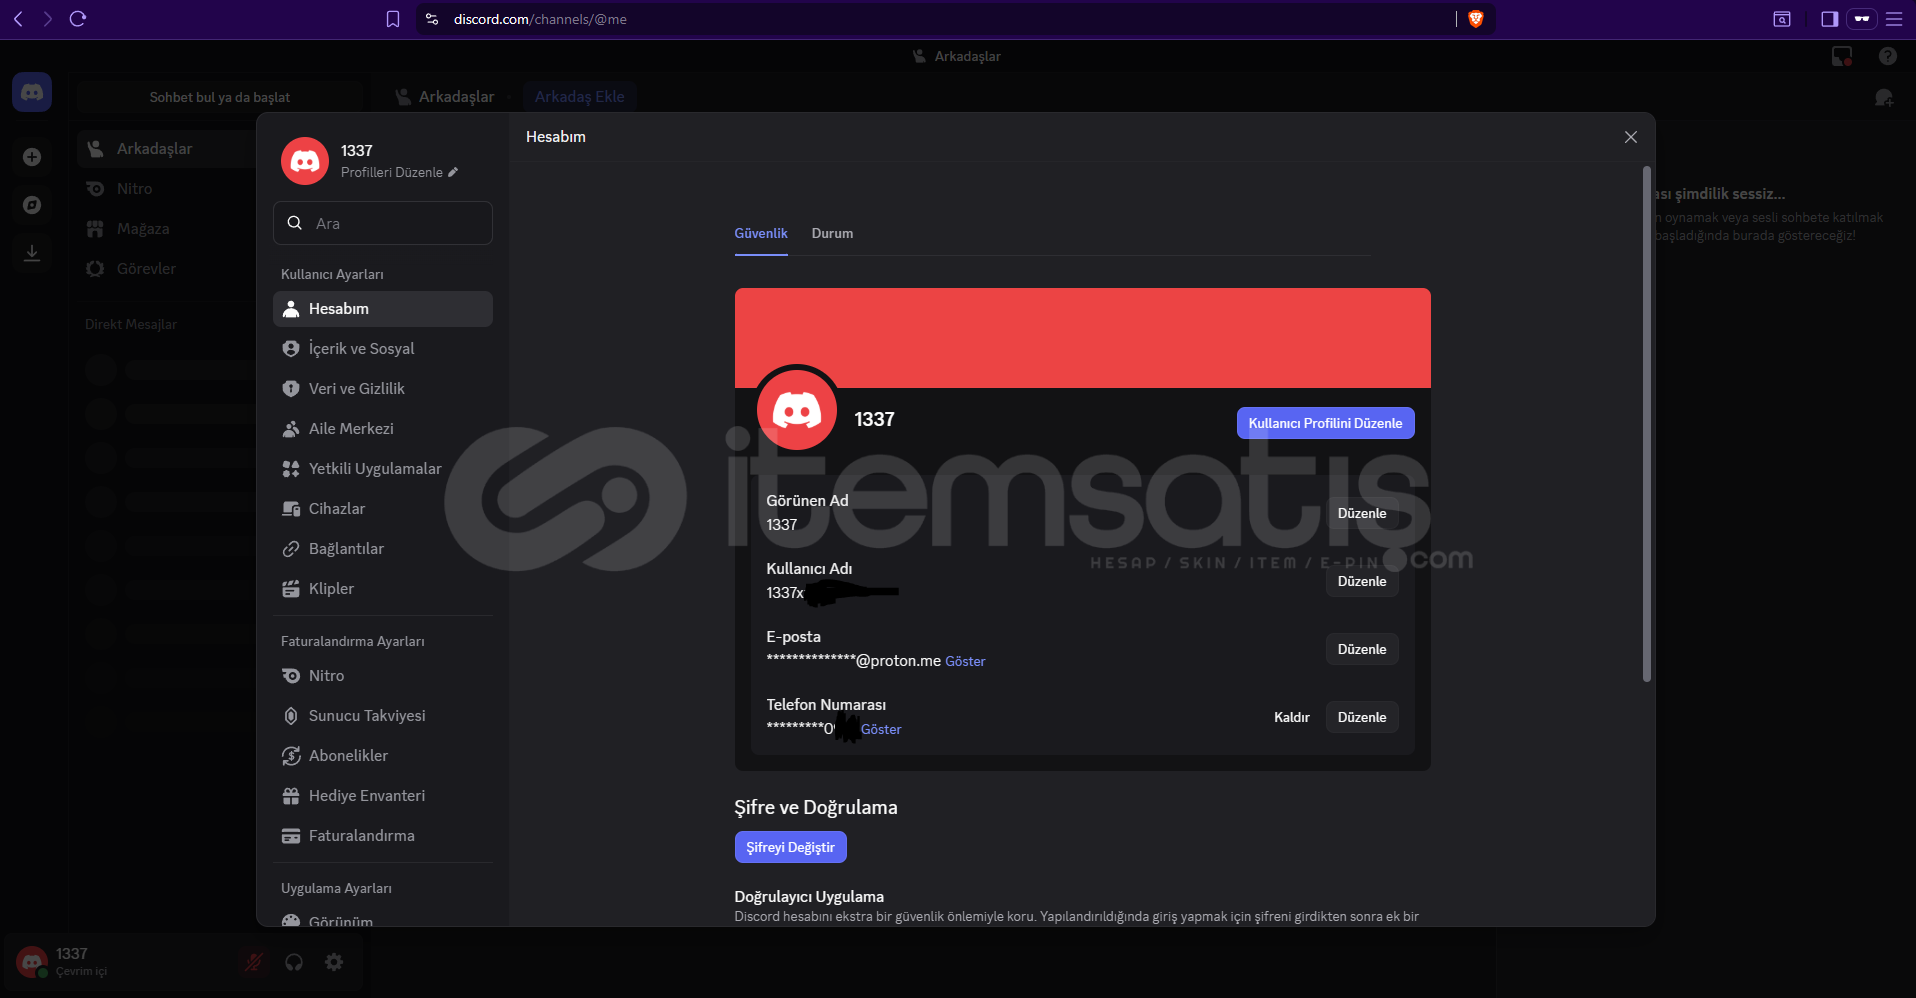Open Mağaza in the DM sidebar
1916x998 pixels.
coord(165,229)
